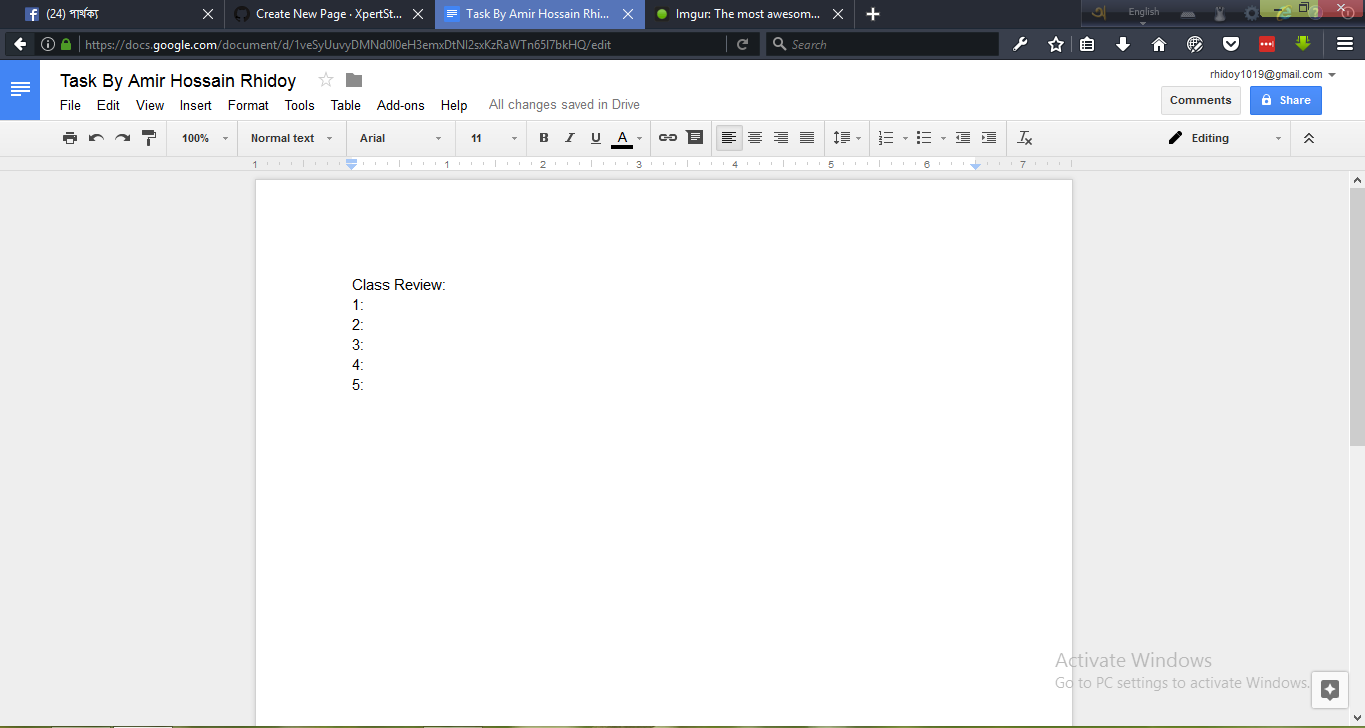Open a new browser tab
The width and height of the screenshot is (1365, 728).
[x=873, y=14]
